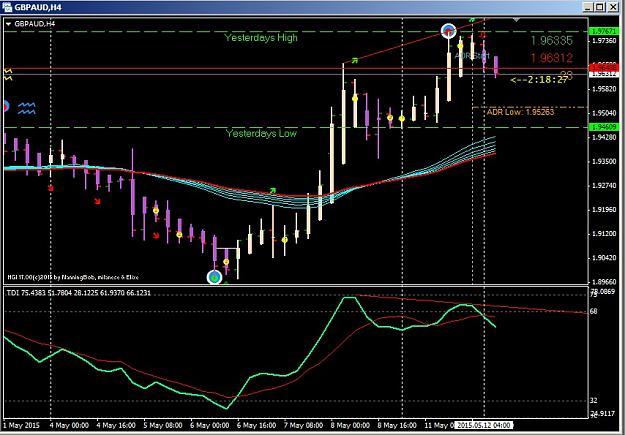Click the TDI level 32 scale label
The height and width of the screenshot is (435, 625).
pyautogui.click(x=594, y=400)
